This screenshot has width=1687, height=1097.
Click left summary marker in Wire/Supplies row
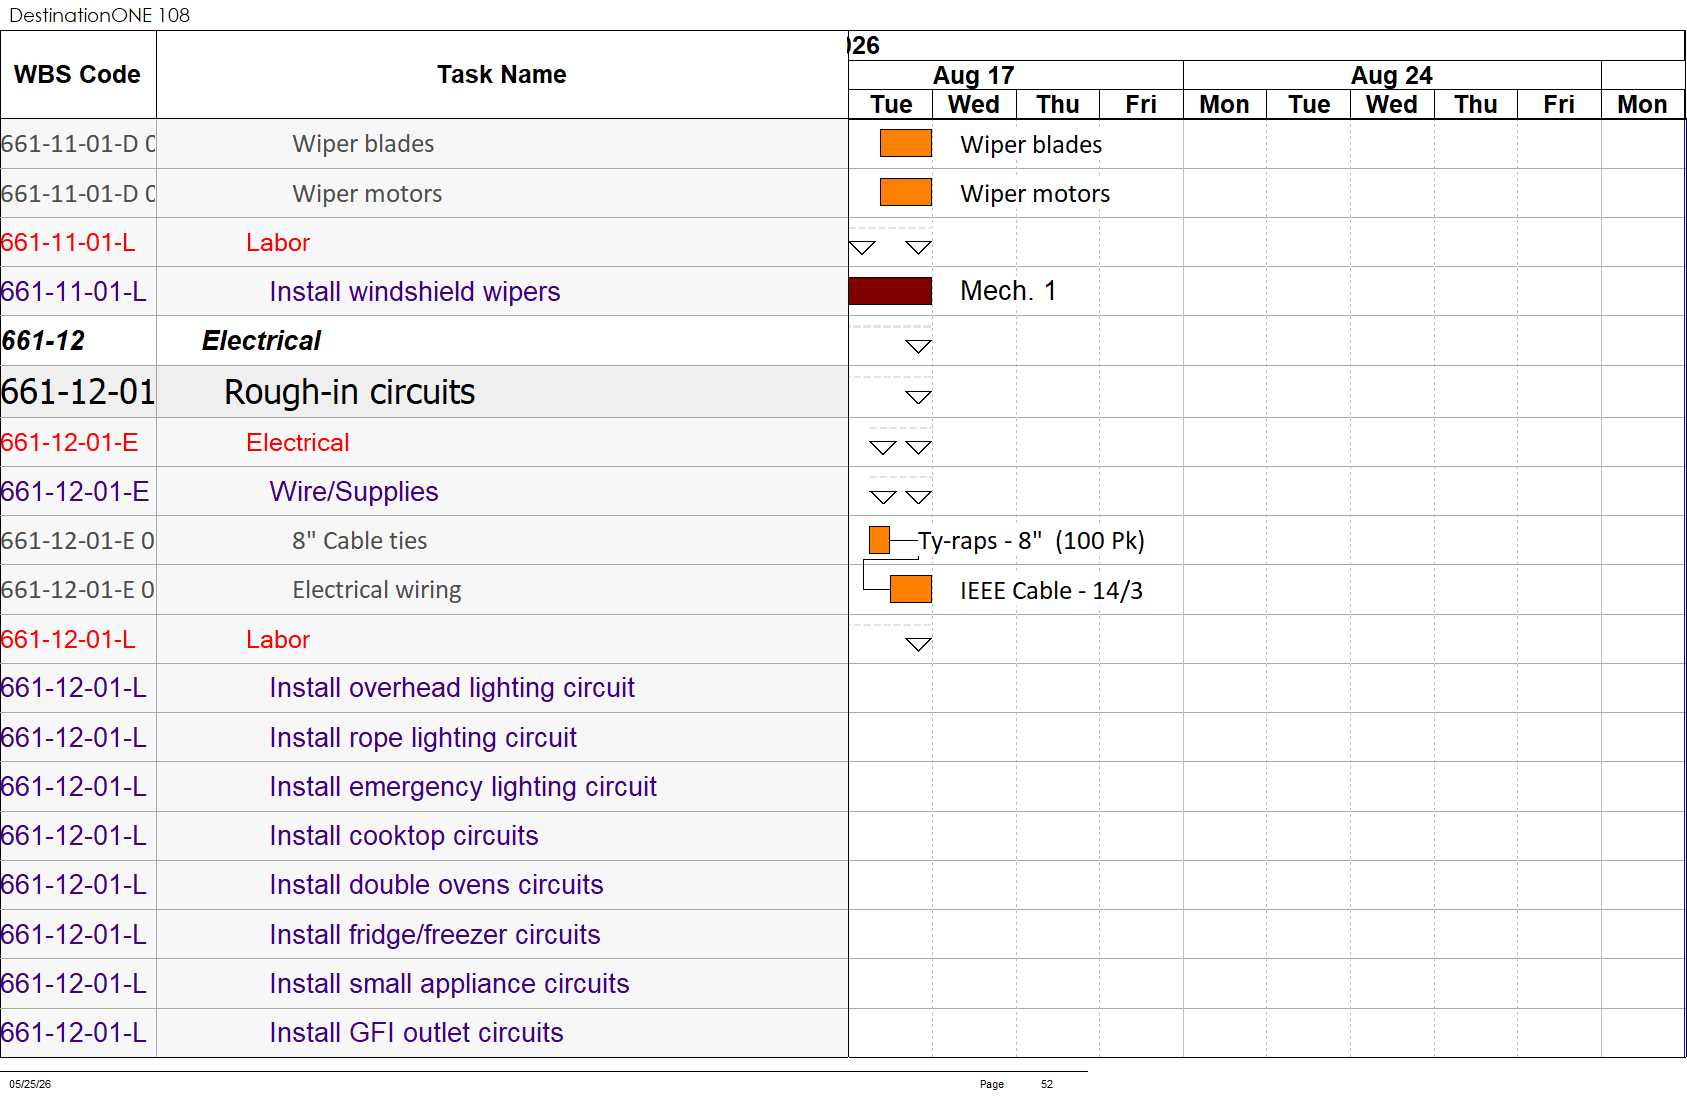tap(883, 497)
